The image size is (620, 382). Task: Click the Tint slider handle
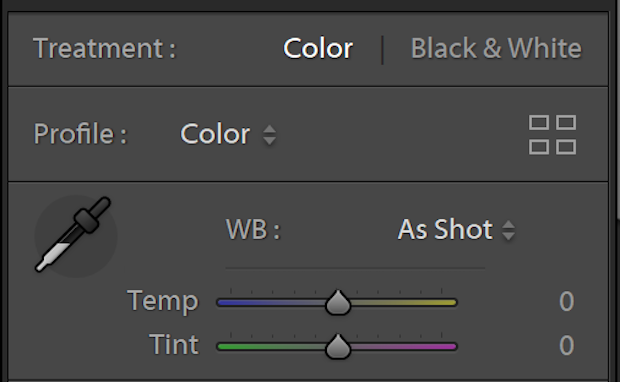pyautogui.click(x=338, y=346)
